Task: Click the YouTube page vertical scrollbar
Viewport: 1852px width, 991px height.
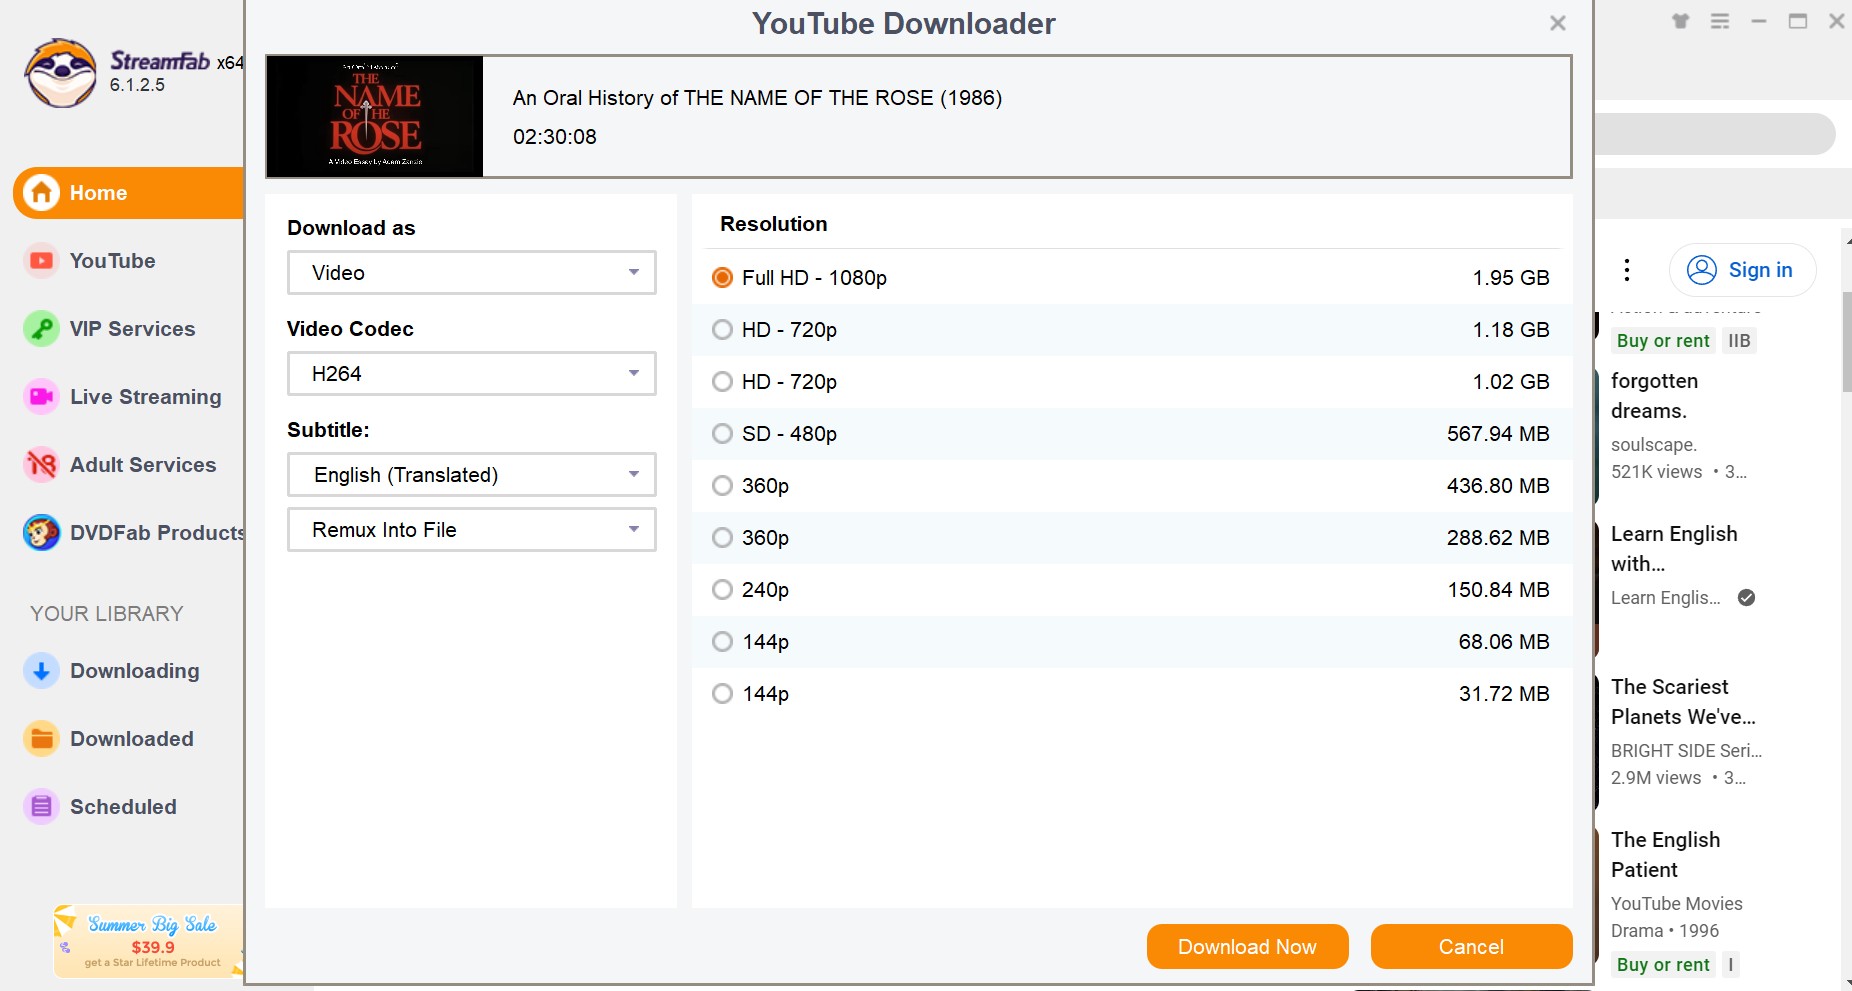Action: coord(1846,342)
